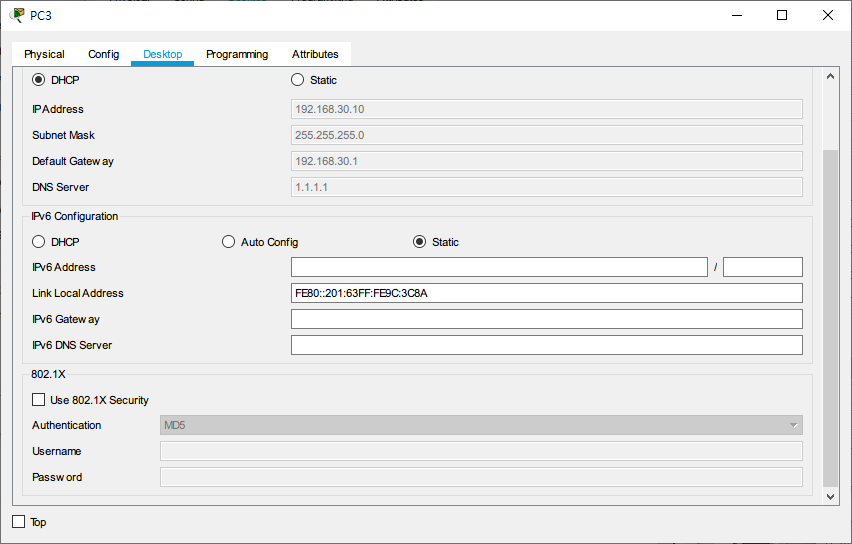
Task: Select IPv6 Static radio option
Action: [x=420, y=242]
